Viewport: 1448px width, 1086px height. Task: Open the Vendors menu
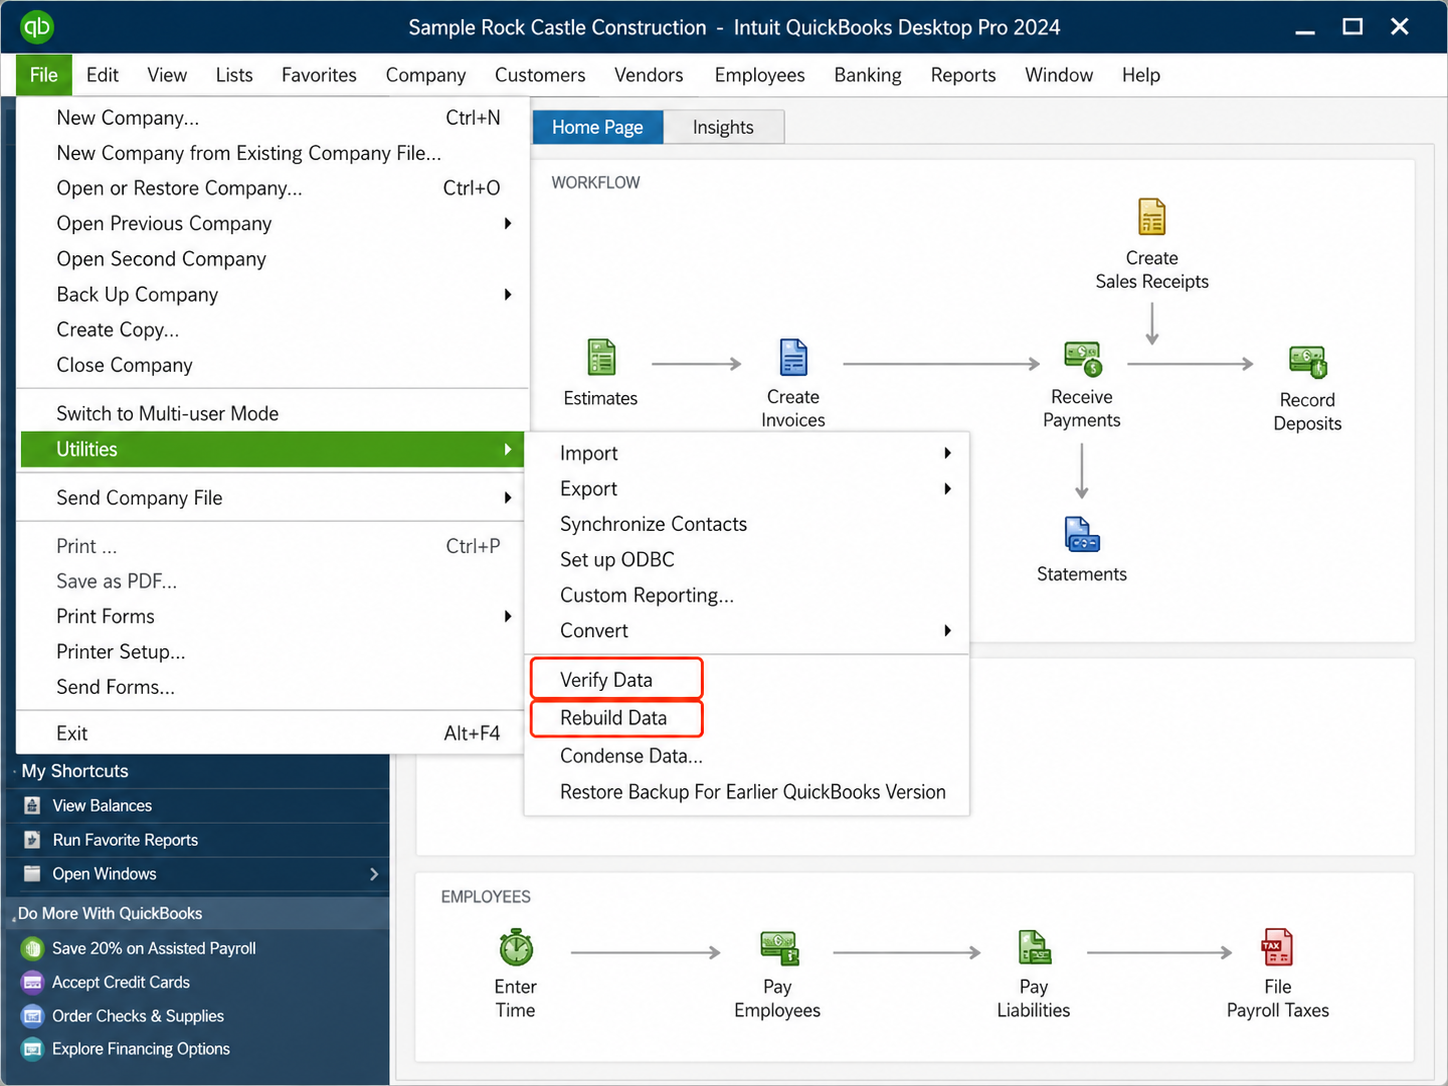(x=648, y=75)
